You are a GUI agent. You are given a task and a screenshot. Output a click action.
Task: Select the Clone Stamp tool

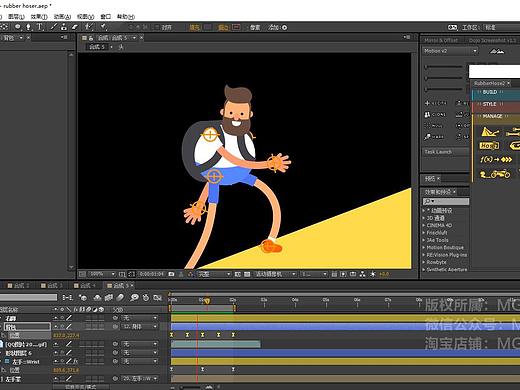tap(64, 27)
